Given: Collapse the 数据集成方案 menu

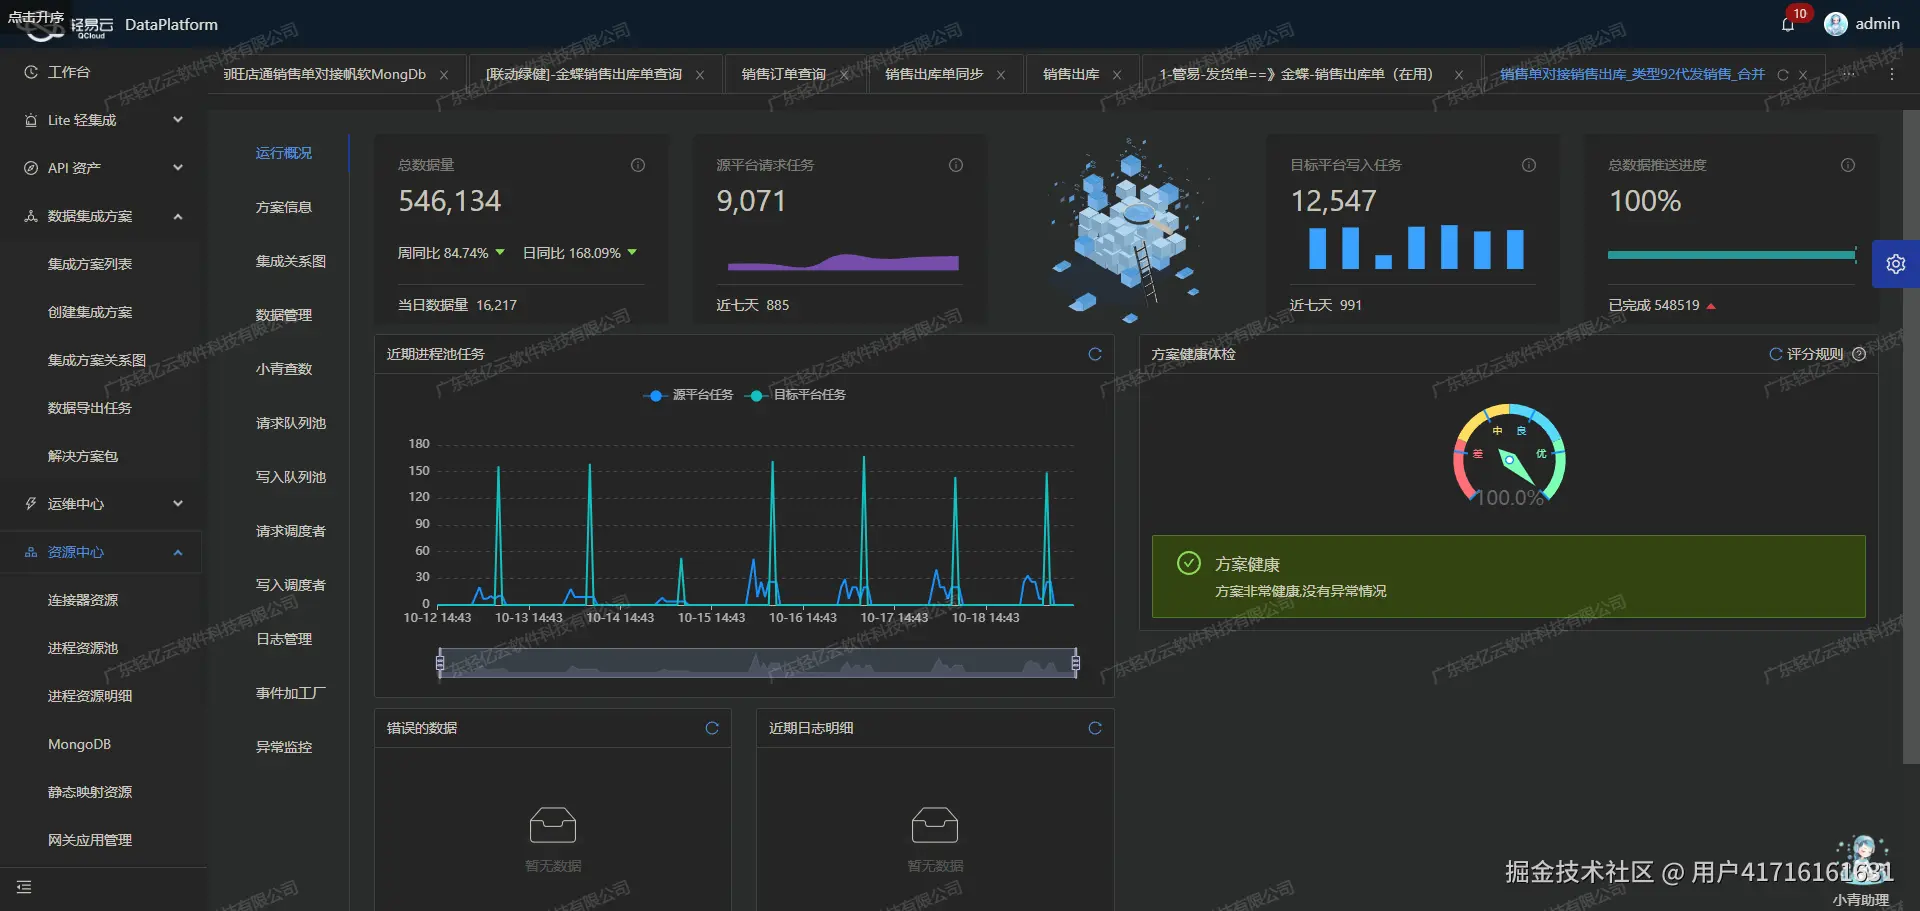Looking at the screenshot, I should pos(104,216).
